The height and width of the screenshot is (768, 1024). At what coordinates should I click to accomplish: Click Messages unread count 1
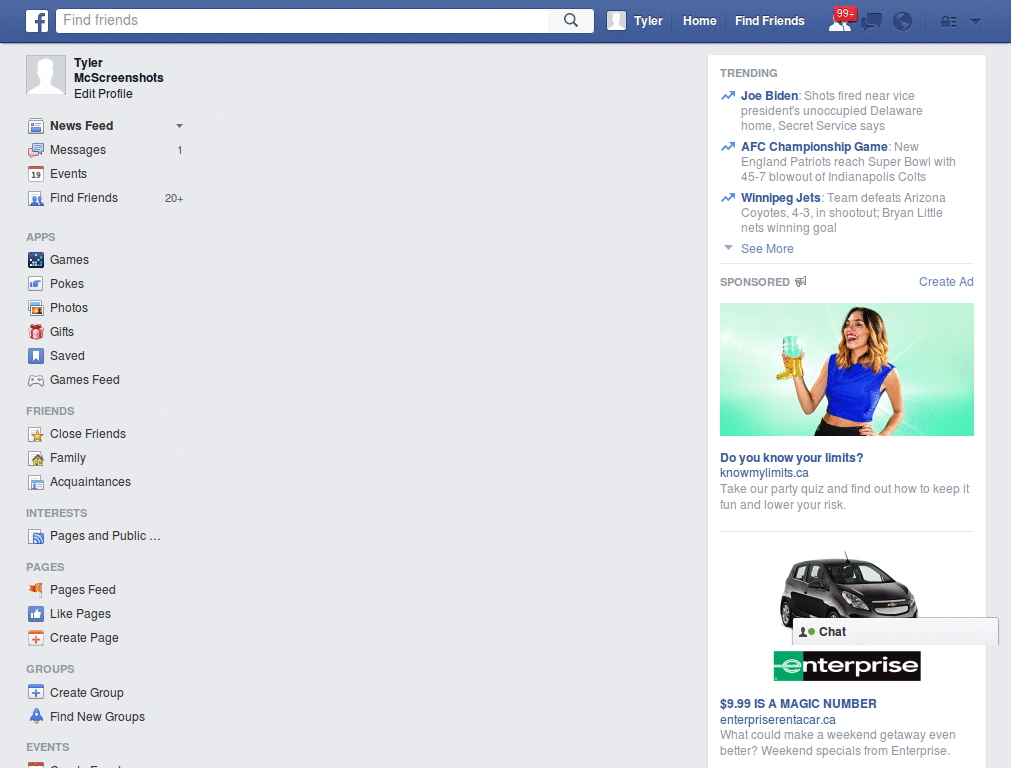tap(180, 150)
